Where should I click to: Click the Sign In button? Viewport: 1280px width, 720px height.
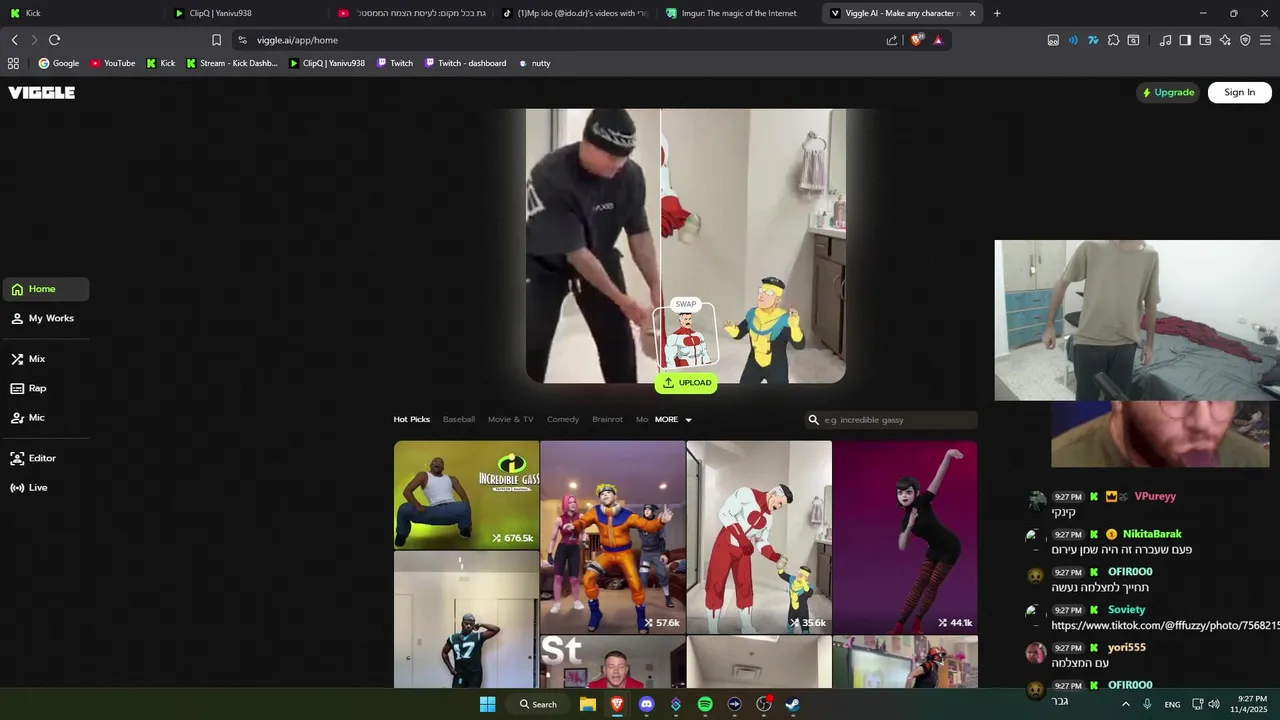point(1239,92)
